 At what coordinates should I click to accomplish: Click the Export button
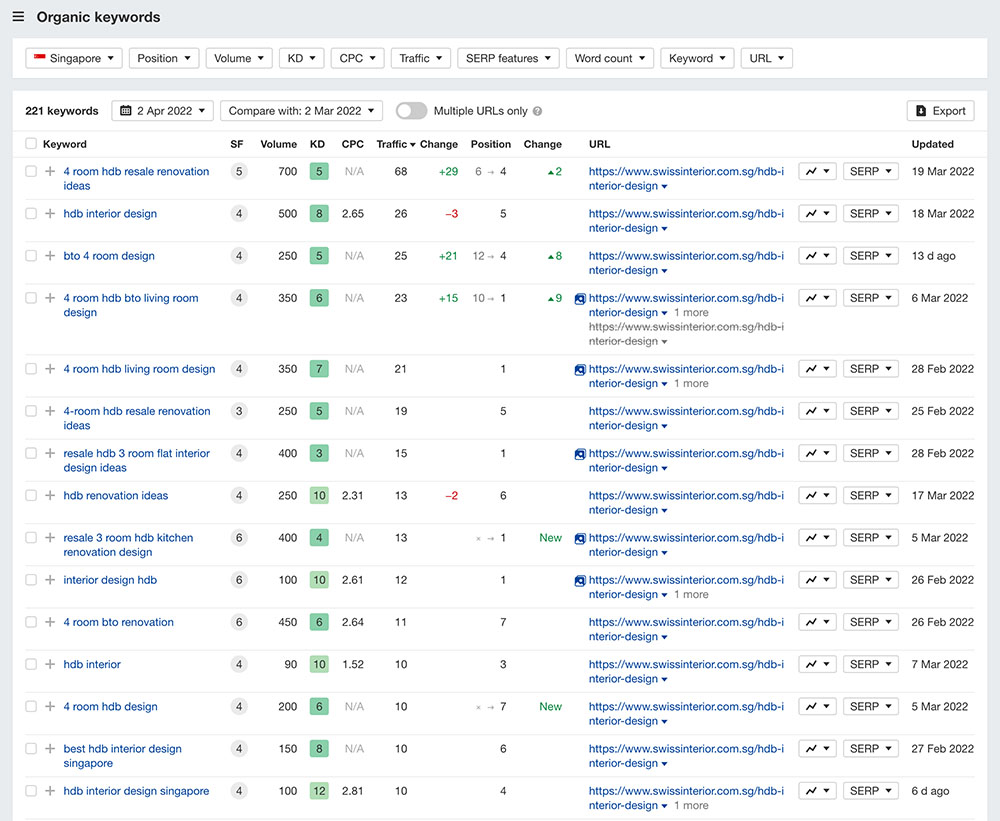tap(940, 111)
